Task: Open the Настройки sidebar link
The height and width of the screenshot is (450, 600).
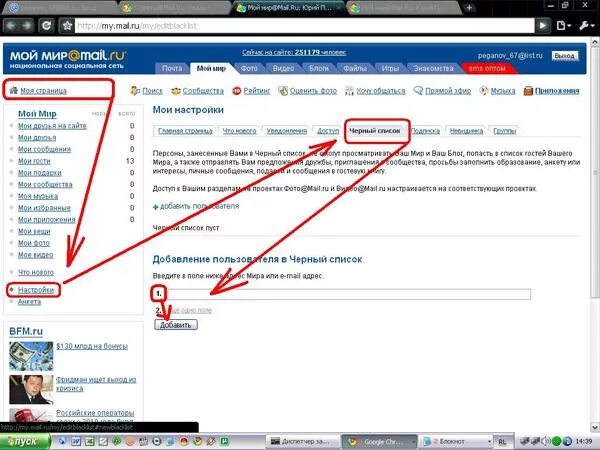Action: pyautogui.click(x=36, y=290)
